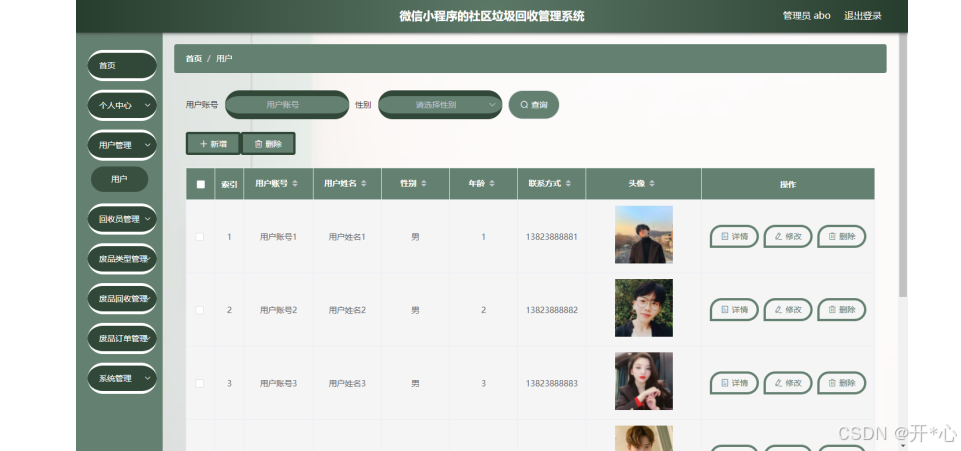
Task: Click phone number 13823888883
Action: (x=552, y=383)
